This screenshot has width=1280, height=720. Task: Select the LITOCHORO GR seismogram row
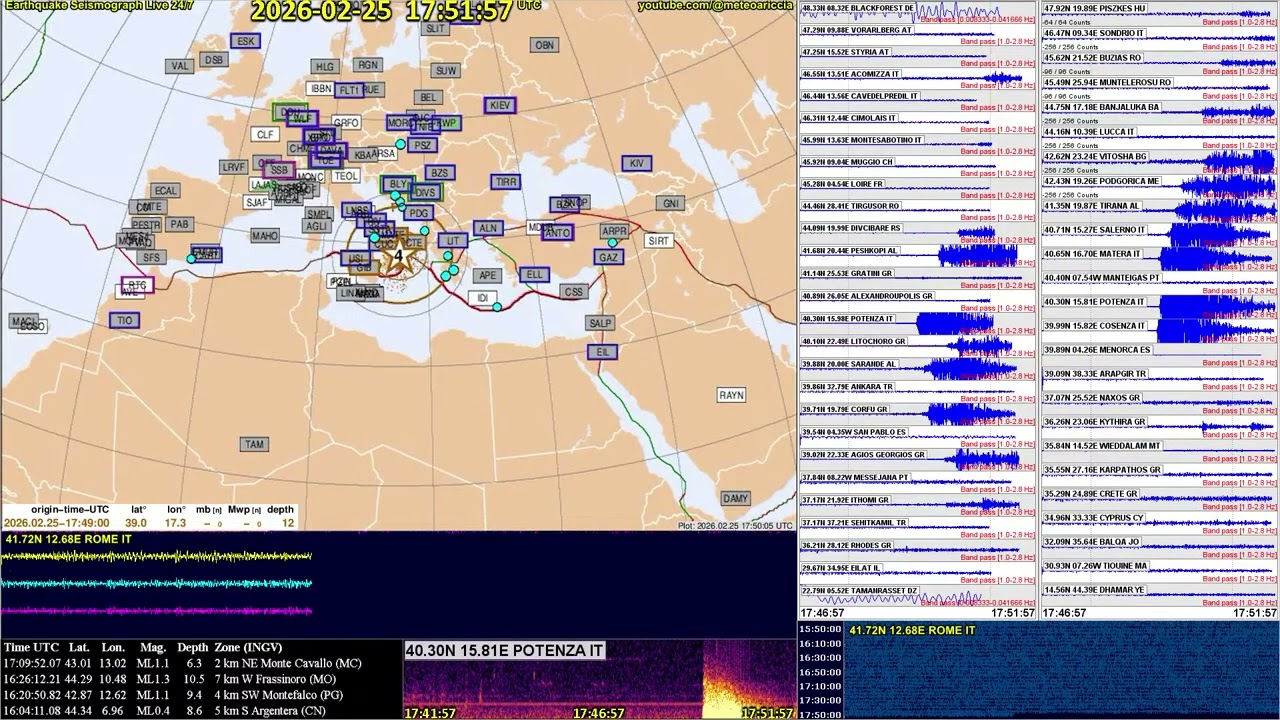click(918, 346)
